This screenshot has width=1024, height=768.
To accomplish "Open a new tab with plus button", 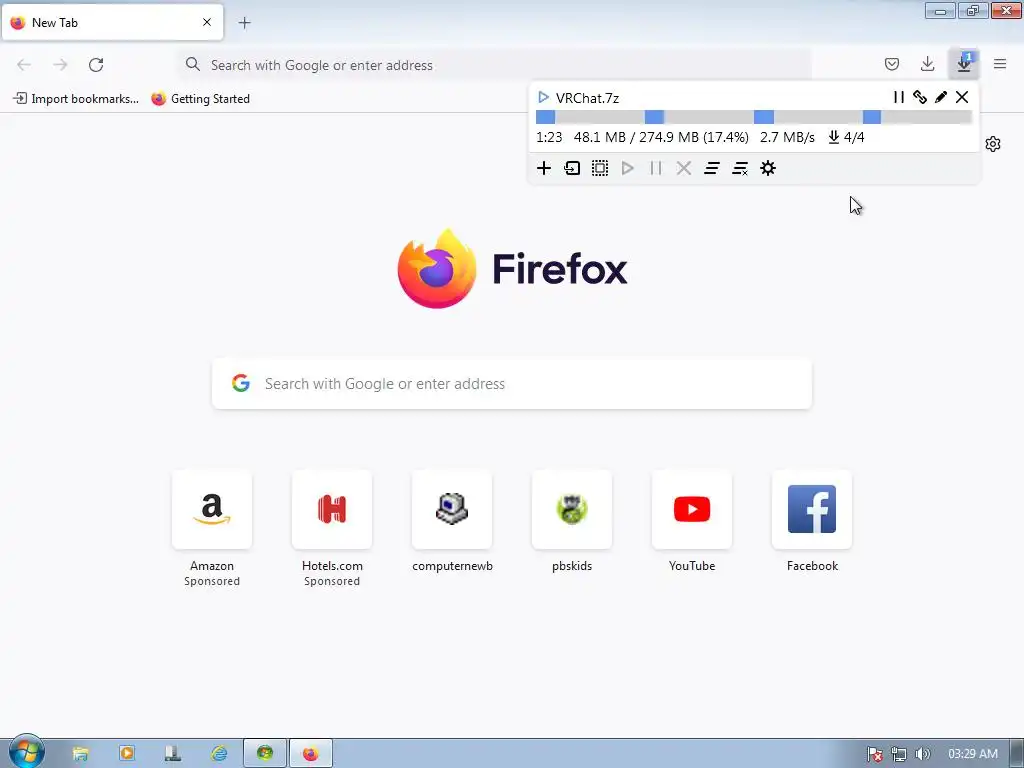I will pos(244,23).
